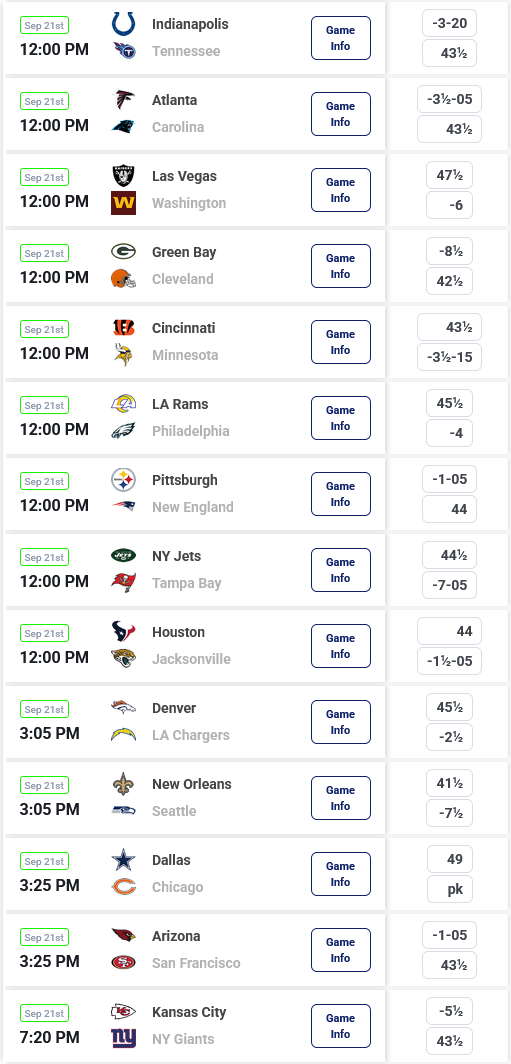Select the Indianapolis -3-20 spread
511x1064 pixels.
(449, 23)
